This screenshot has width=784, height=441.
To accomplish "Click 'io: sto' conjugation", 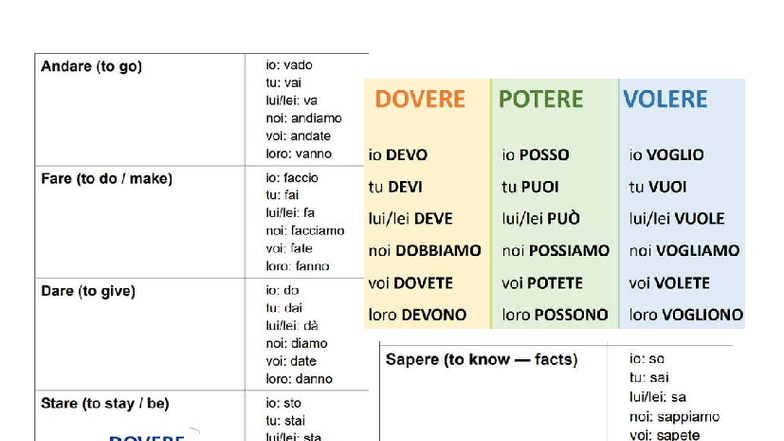I will [x=284, y=403].
